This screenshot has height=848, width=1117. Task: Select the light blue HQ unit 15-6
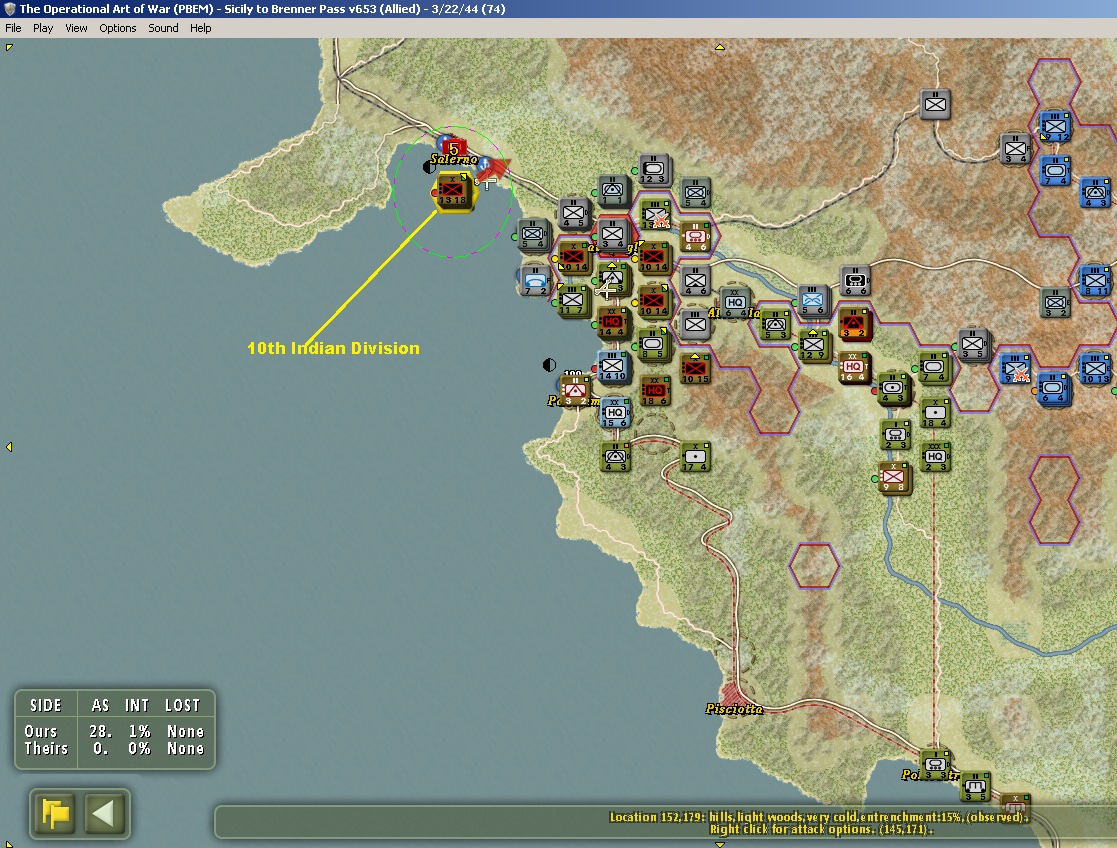pos(614,413)
